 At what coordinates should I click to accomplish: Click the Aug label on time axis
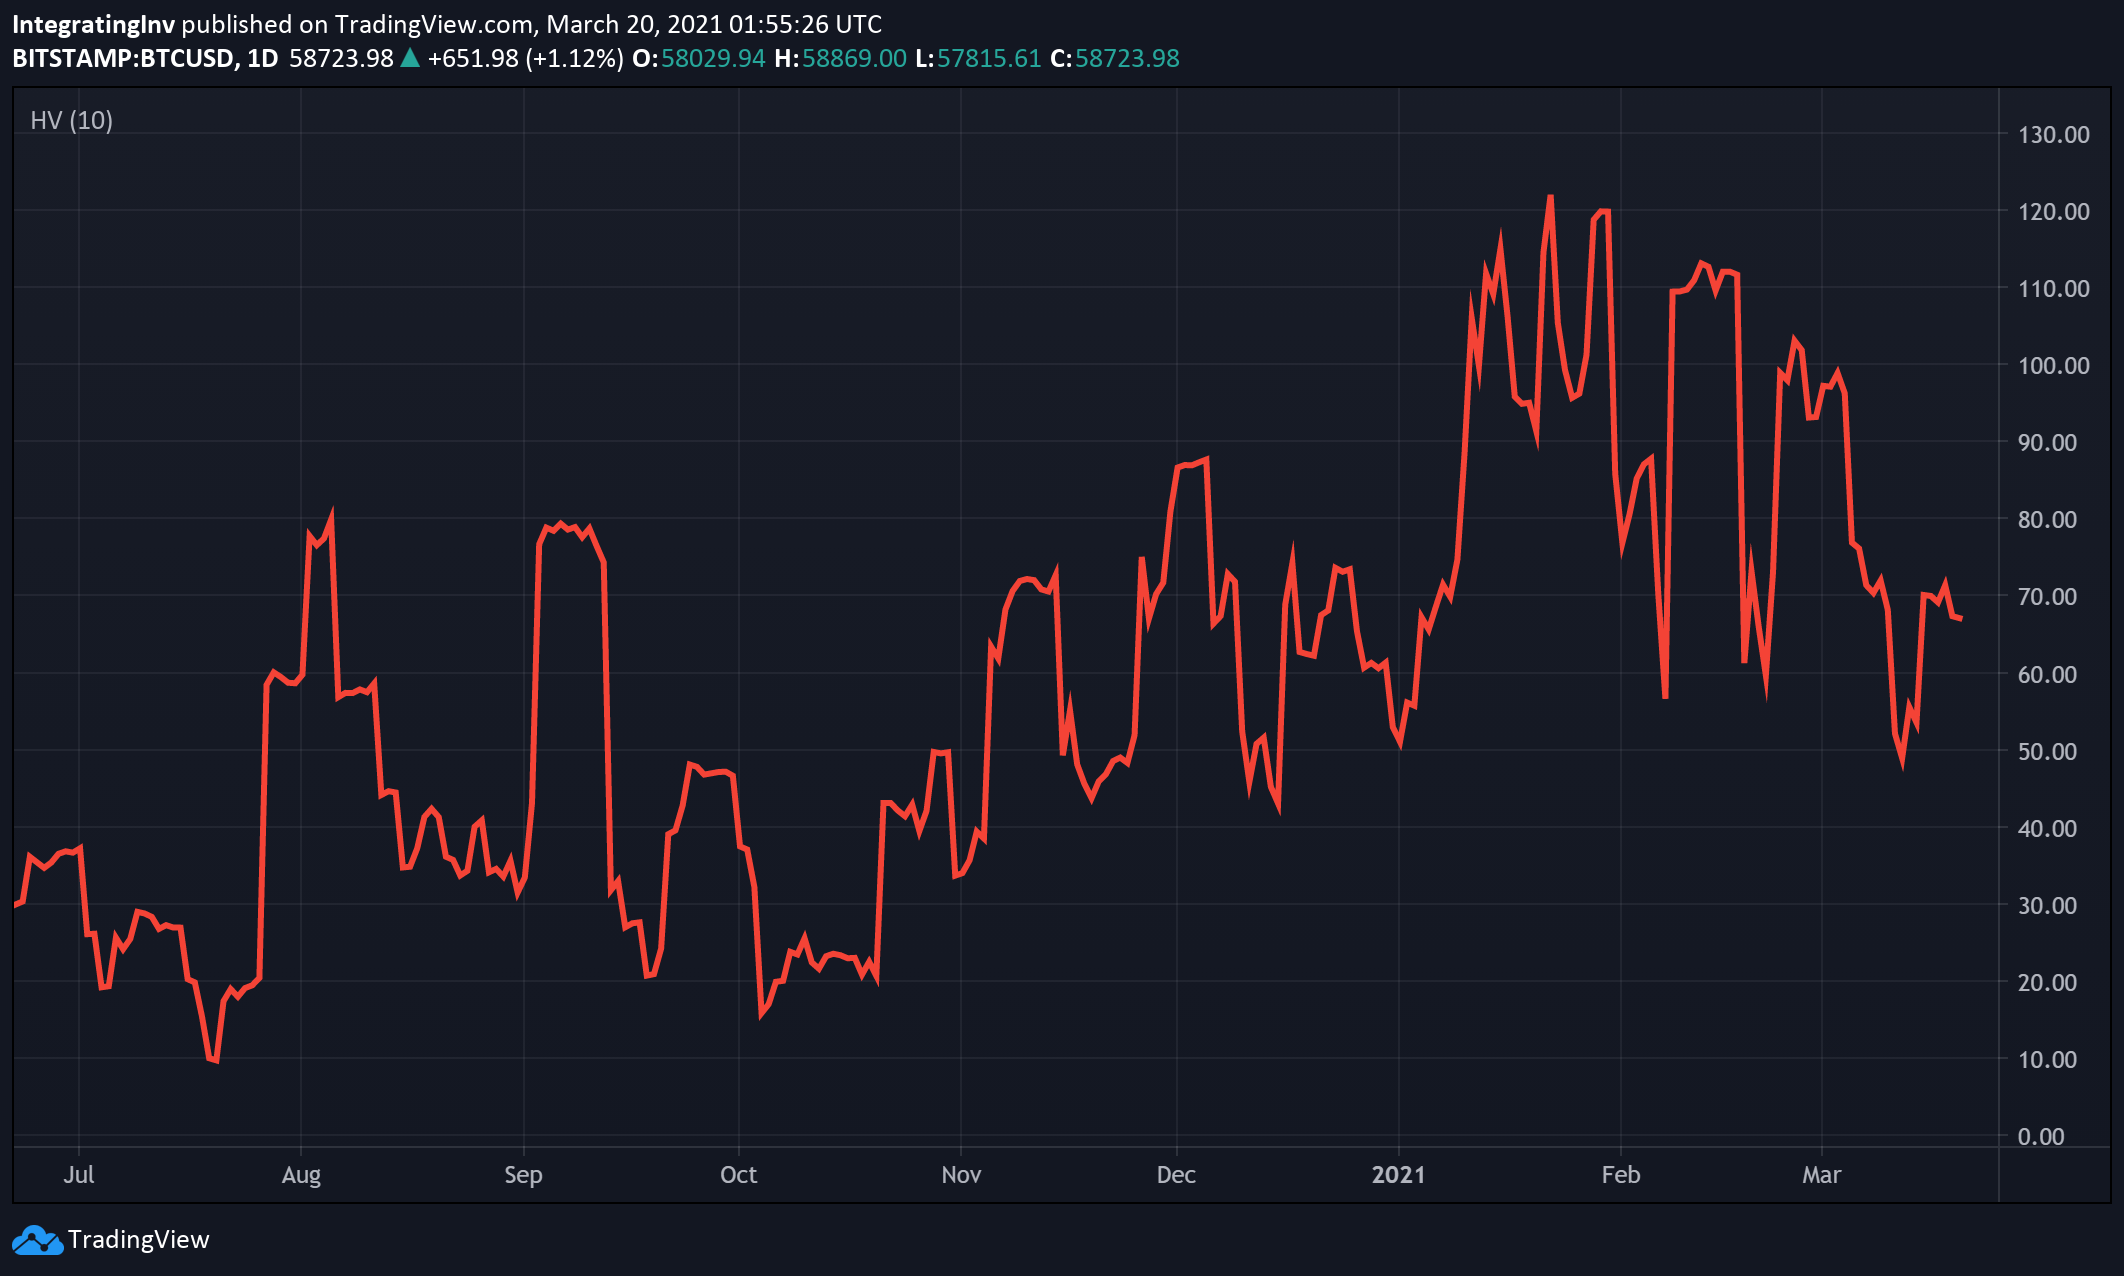tap(301, 1175)
